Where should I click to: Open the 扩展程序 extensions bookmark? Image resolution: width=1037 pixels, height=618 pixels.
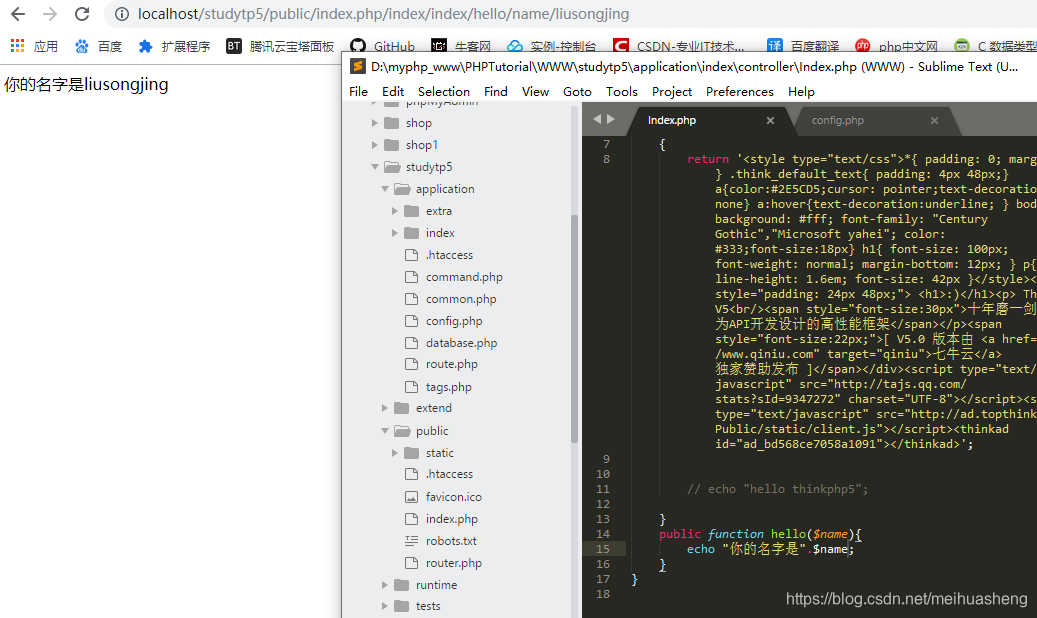(174, 46)
